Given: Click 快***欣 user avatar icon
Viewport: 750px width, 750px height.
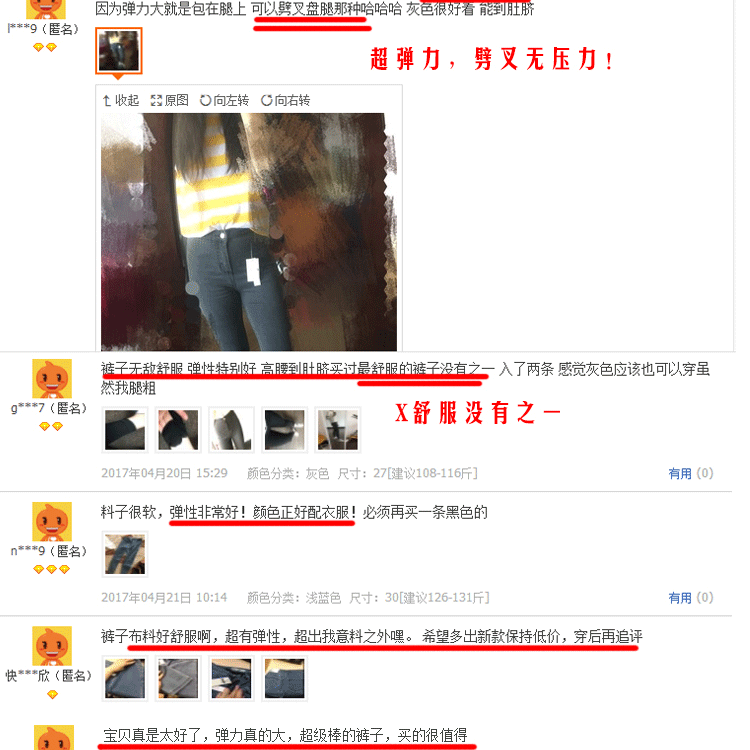Looking at the screenshot, I should click(x=52, y=646).
